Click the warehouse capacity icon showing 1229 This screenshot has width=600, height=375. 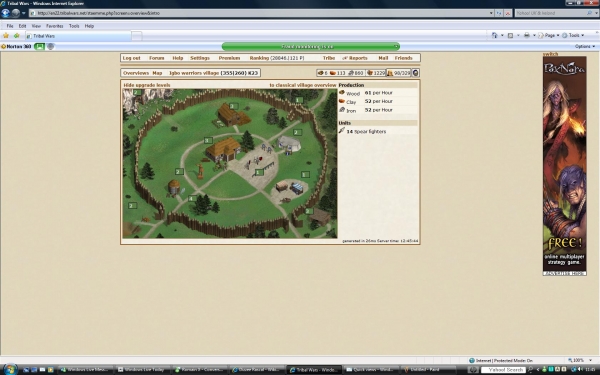click(370, 73)
